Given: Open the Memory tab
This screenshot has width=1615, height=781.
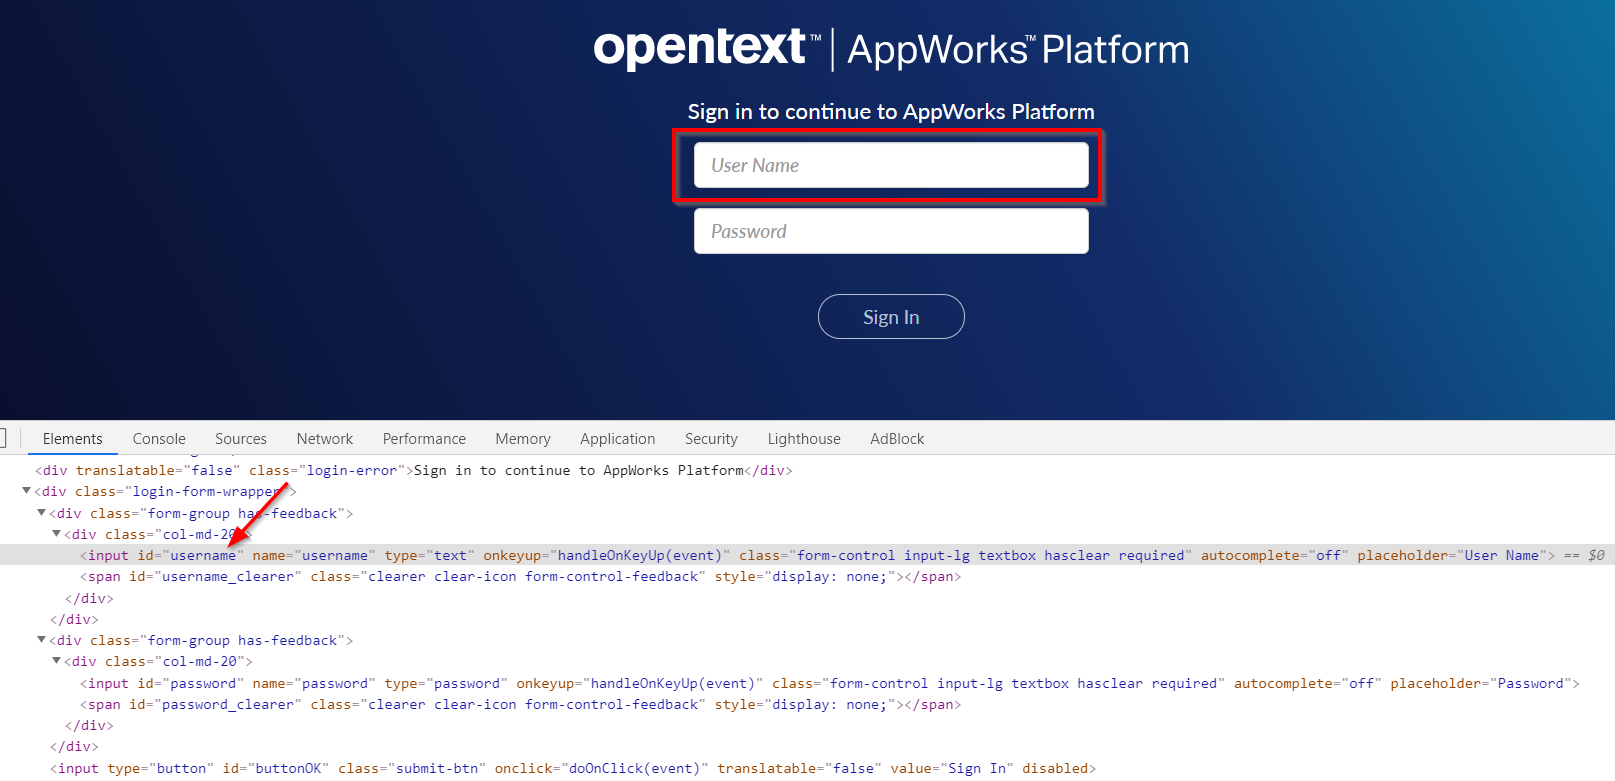Looking at the screenshot, I should tap(523, 439).
